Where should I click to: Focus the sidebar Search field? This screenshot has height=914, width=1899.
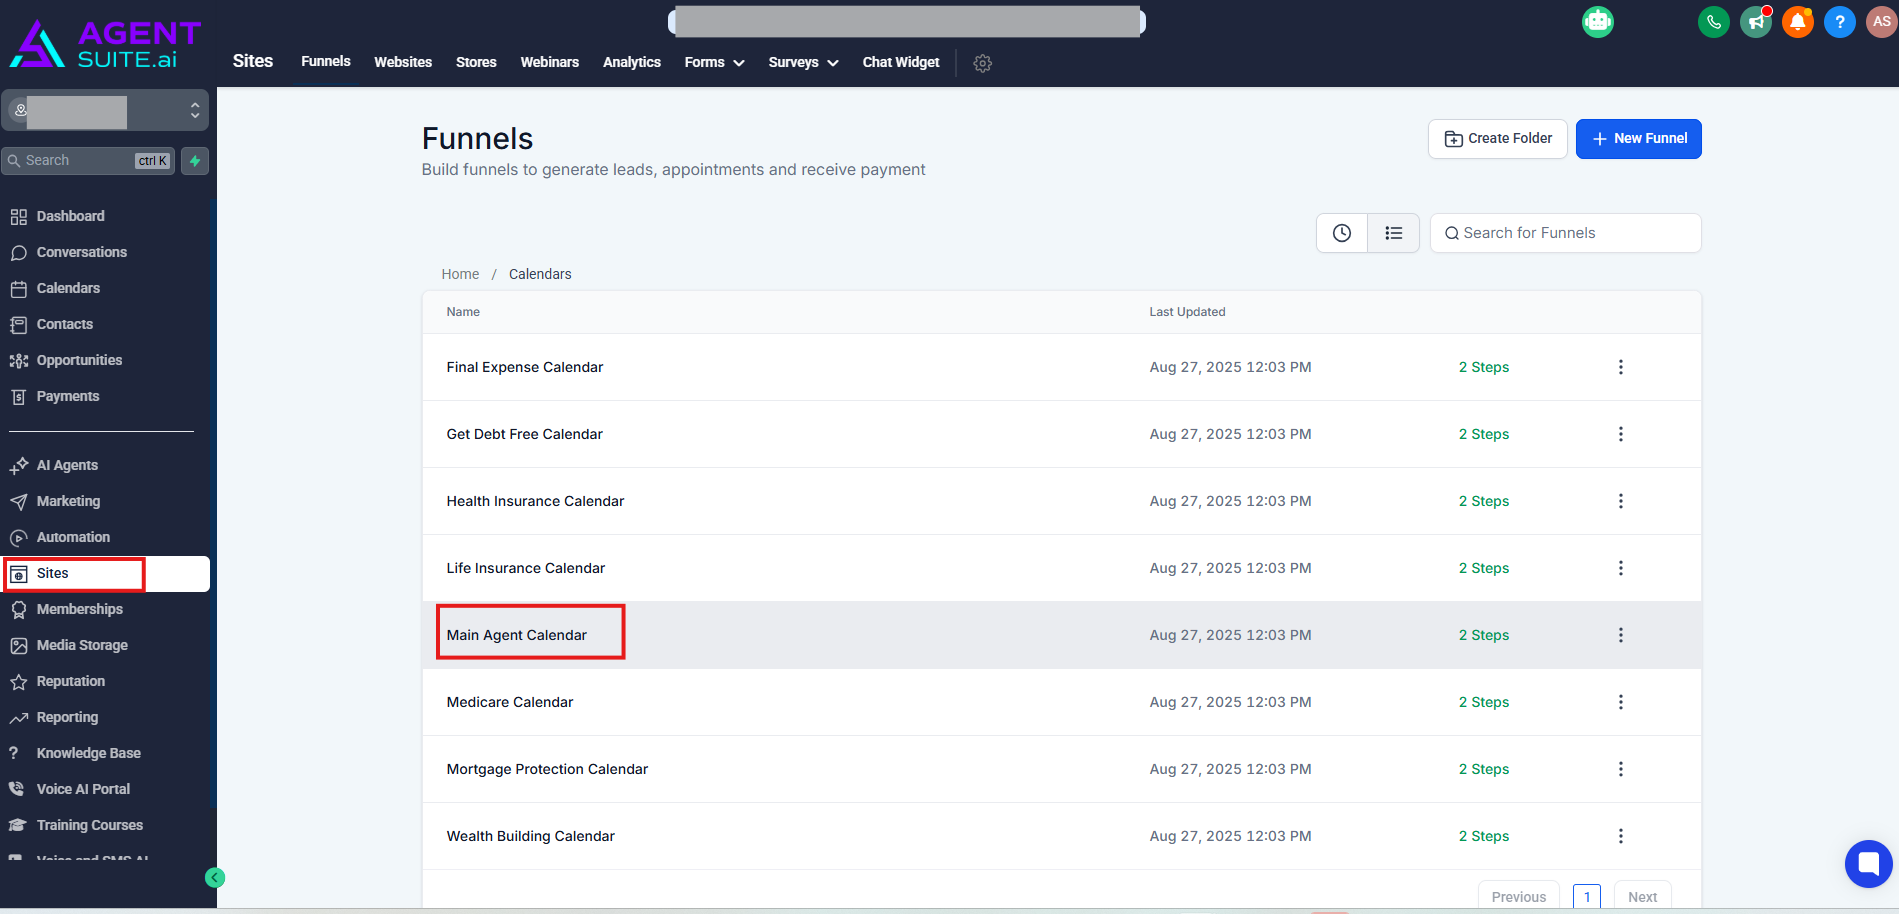pos(88,161)
